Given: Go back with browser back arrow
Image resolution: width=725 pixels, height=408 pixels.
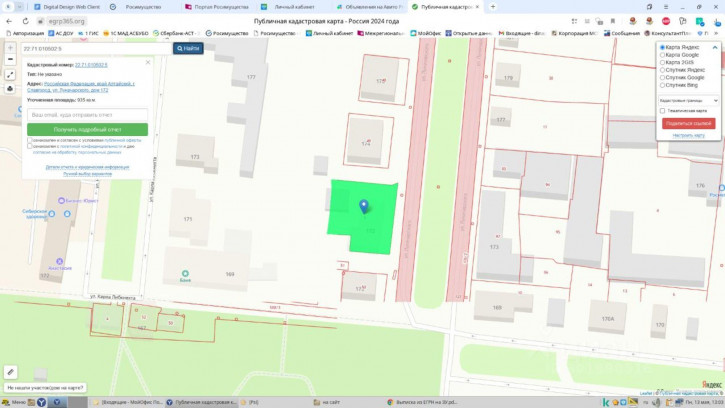Looking at the screenshot, I should (9, 21).
